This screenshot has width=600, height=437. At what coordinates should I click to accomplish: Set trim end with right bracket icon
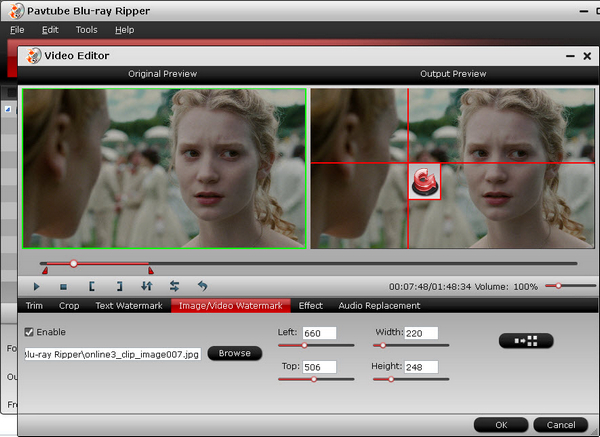[x=120, y=286]
